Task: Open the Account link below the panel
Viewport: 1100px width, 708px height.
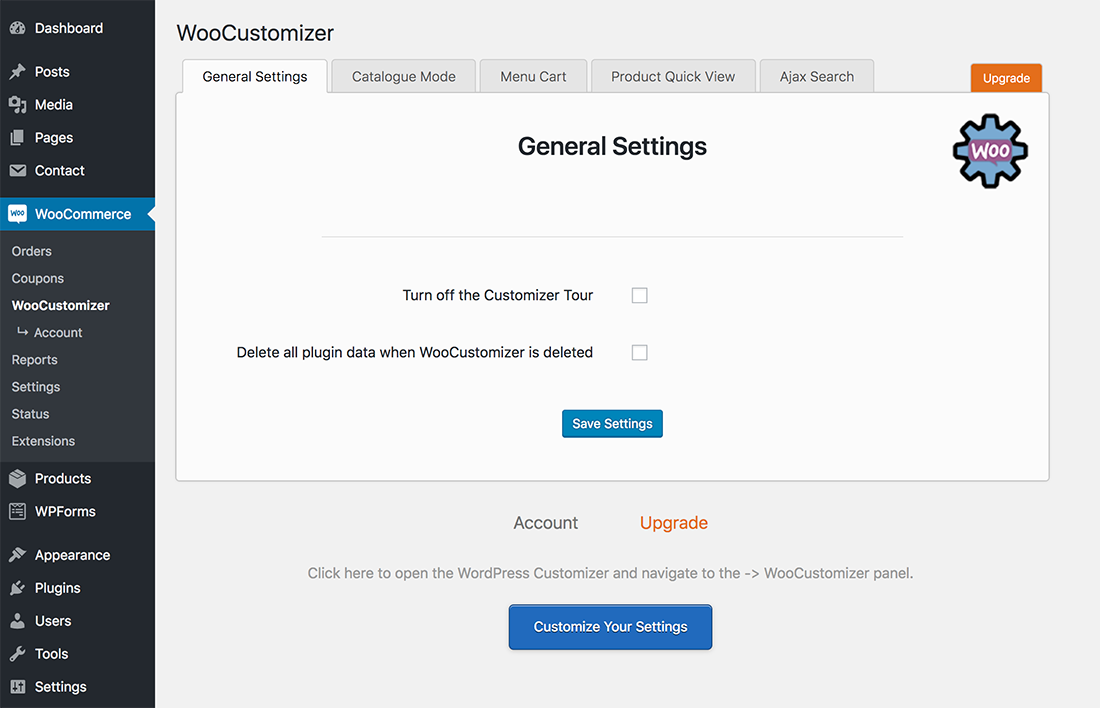Action: [x=546, y=523]
